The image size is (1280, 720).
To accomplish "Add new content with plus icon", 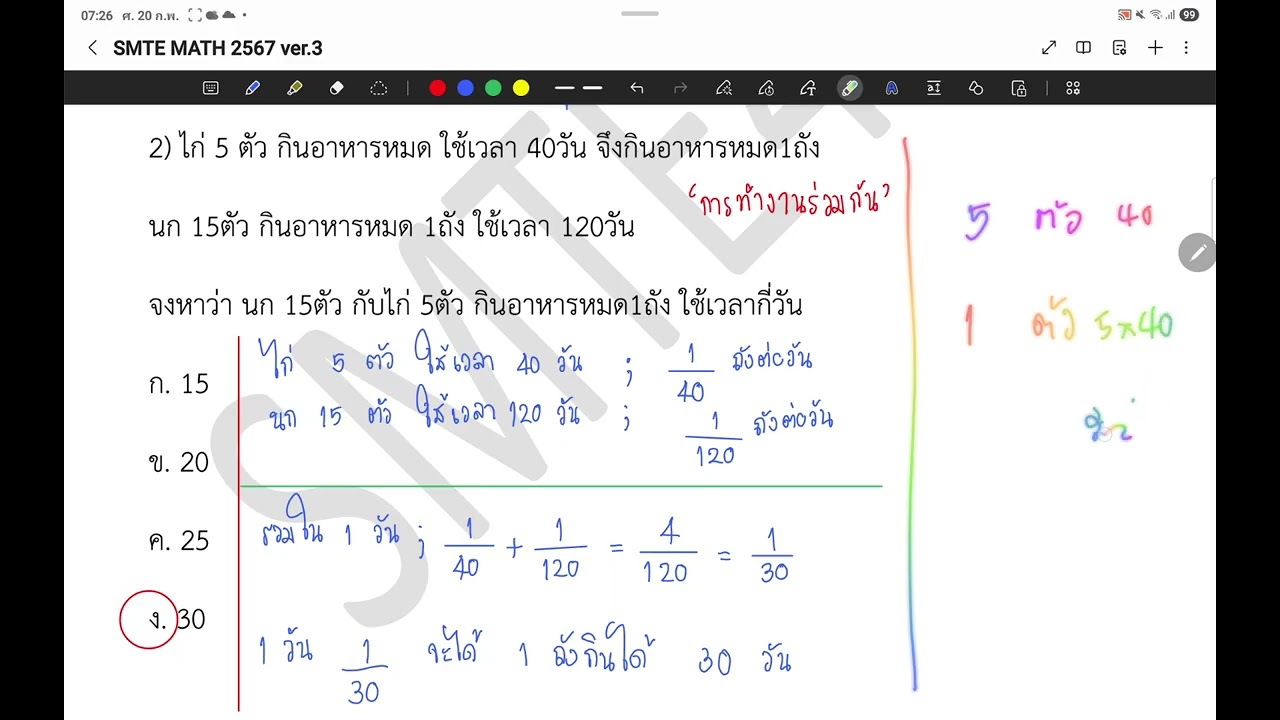I will point(1155,48).
